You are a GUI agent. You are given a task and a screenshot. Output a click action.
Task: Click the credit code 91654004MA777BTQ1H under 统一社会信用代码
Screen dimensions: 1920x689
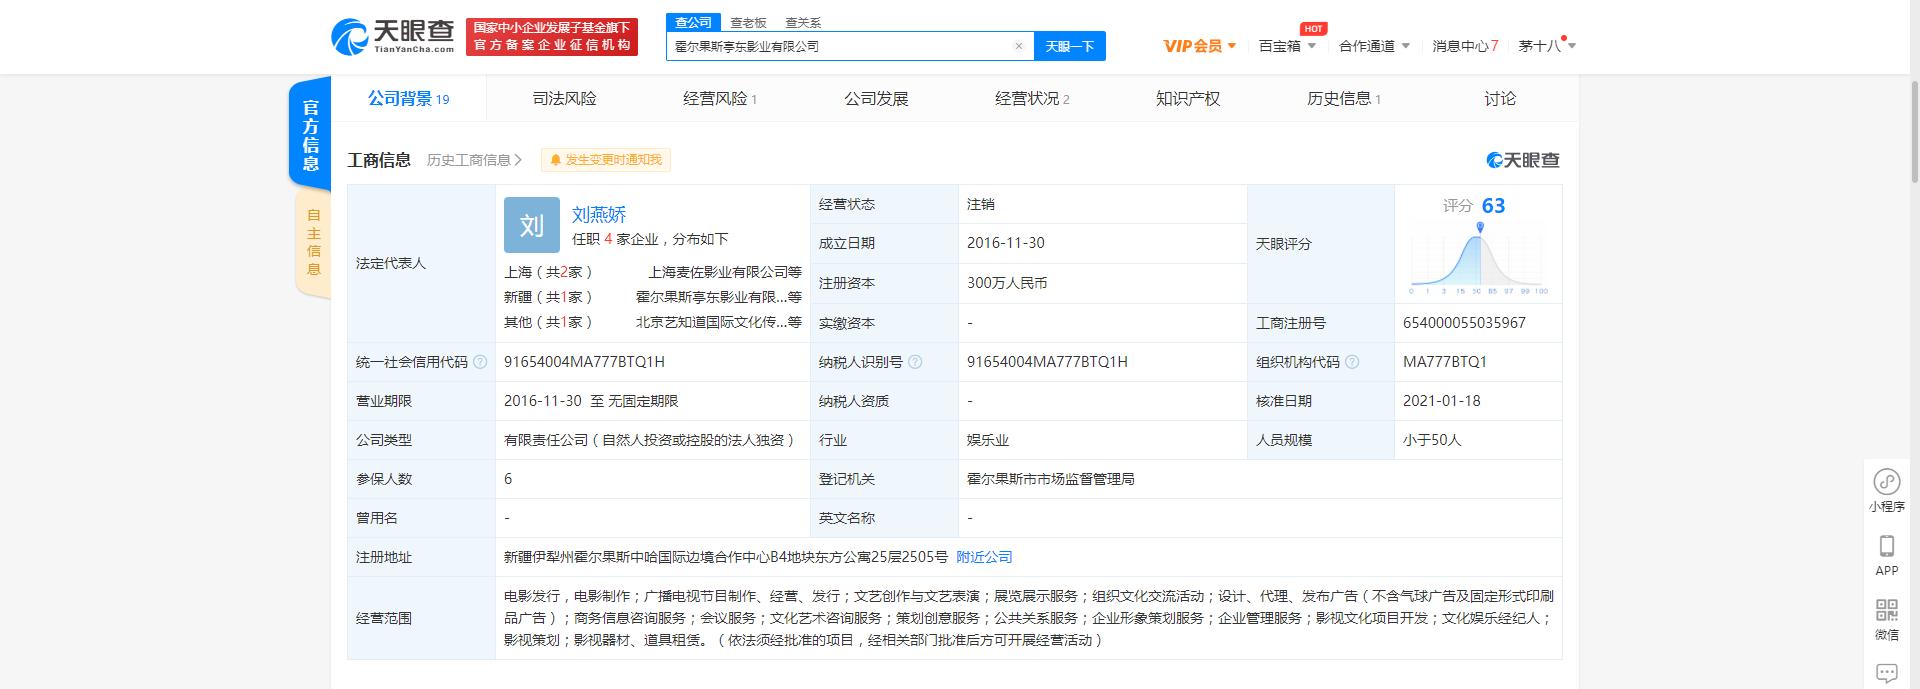point(584,362)
